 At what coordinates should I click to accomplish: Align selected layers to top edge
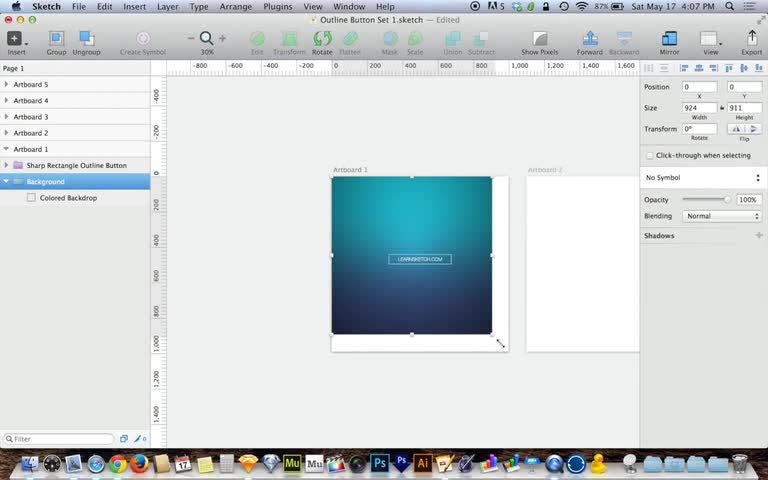point(729,68)
